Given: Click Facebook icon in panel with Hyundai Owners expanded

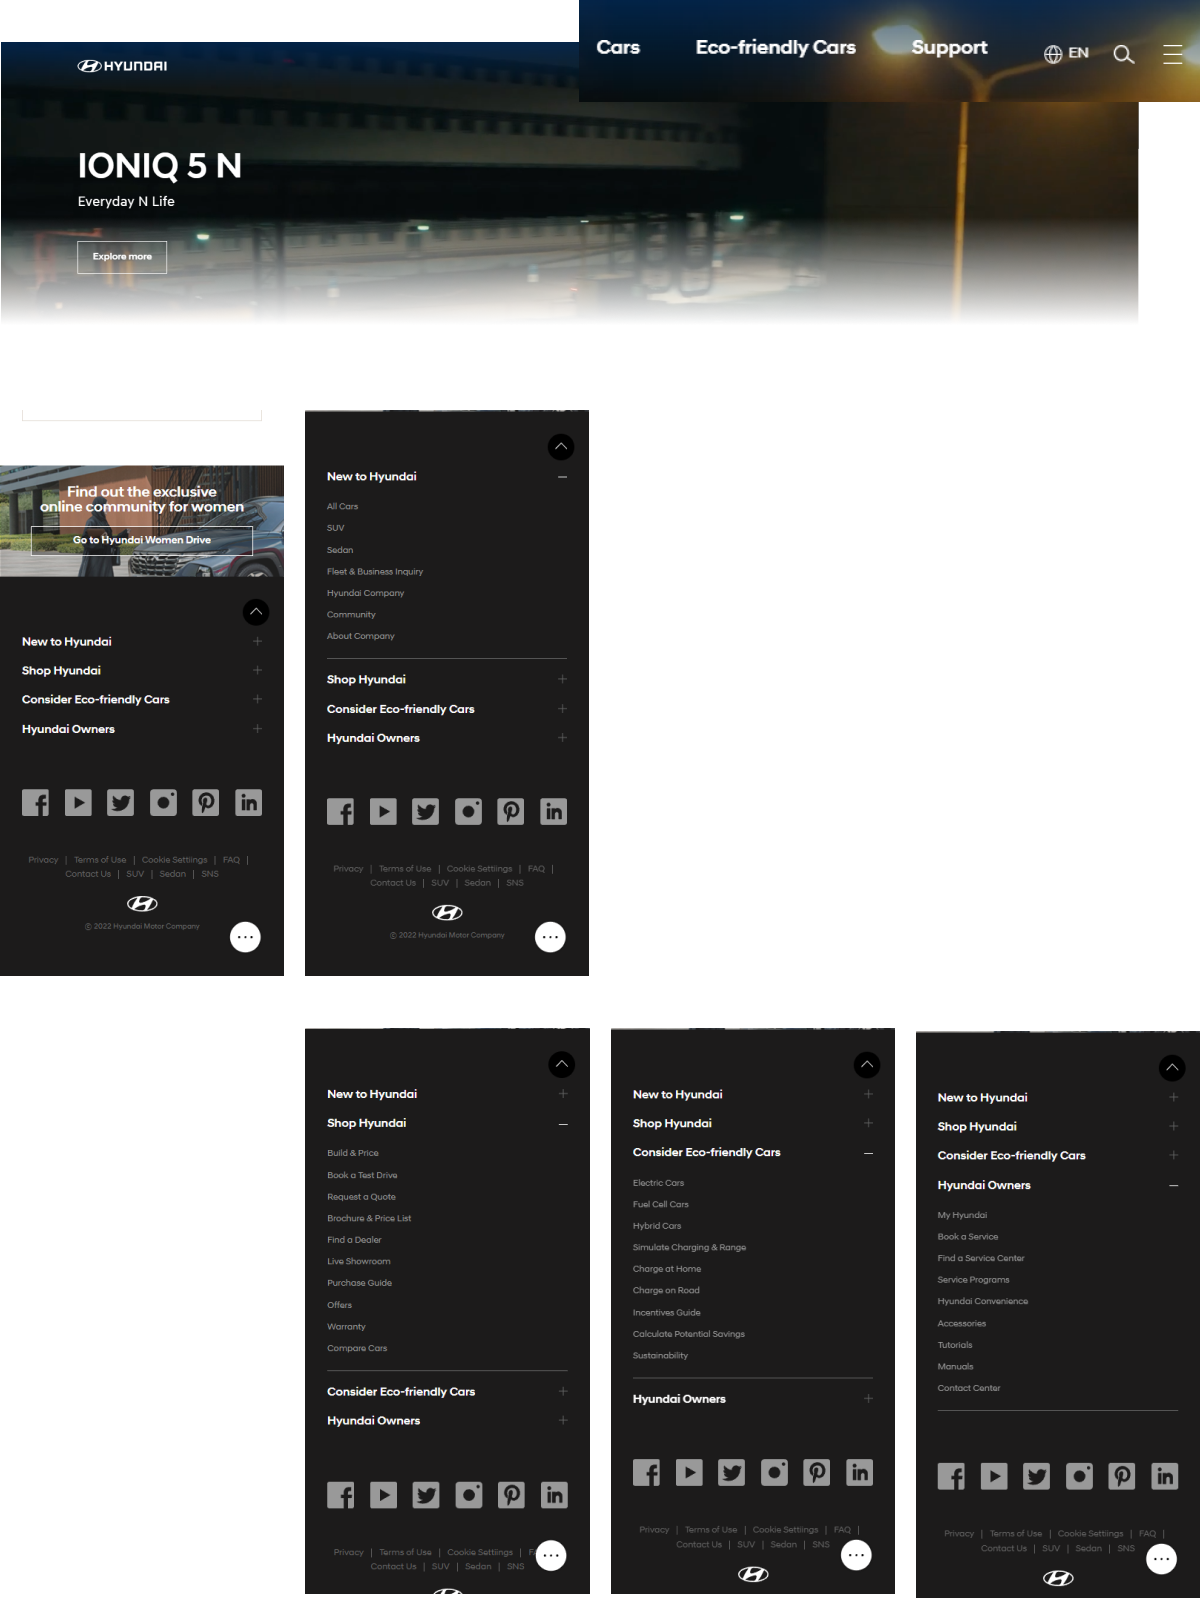Looking at the screenshot, I should tap(951, 1476).
